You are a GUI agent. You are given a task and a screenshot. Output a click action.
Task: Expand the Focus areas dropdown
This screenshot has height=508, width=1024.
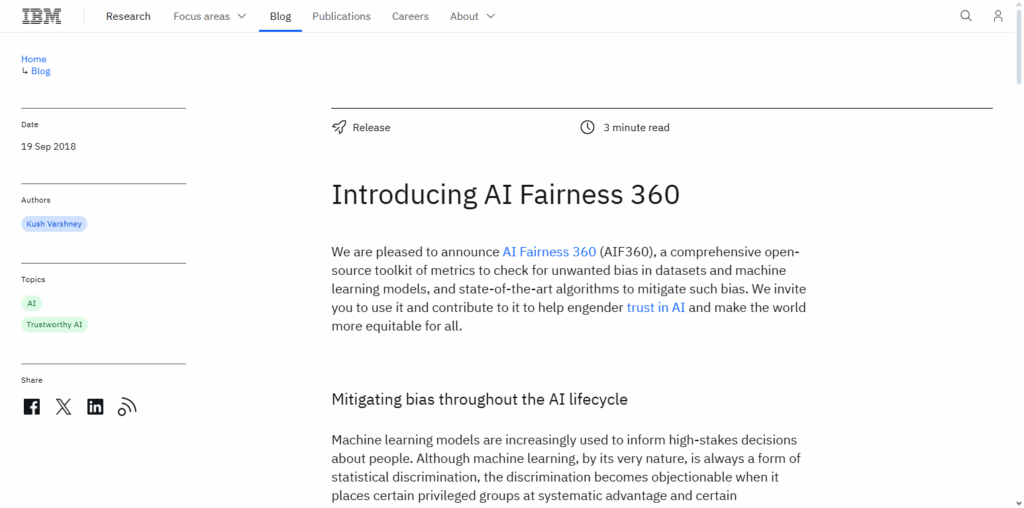[x=210, y=16]
